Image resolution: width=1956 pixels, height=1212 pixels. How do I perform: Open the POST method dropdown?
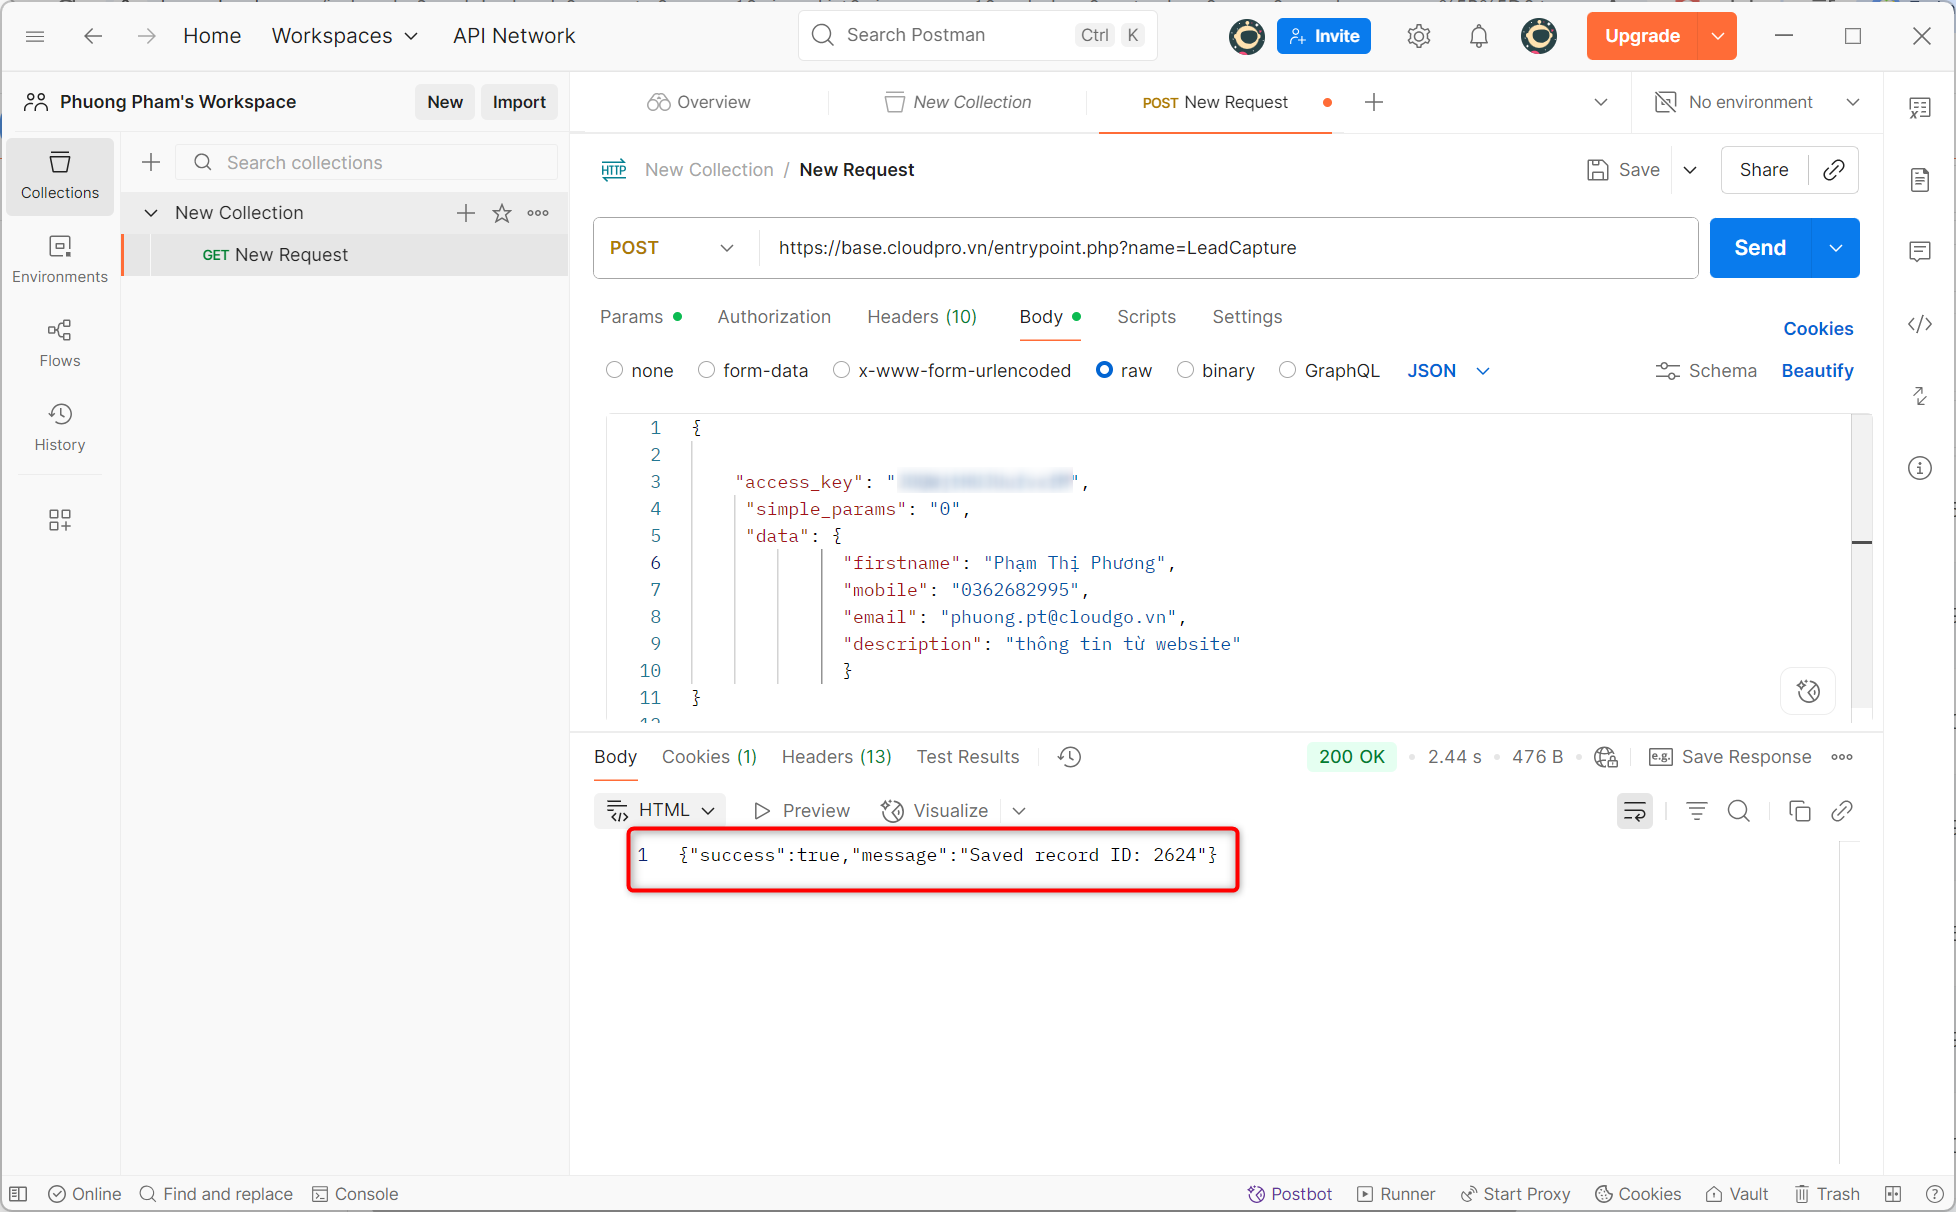point(672,248)
